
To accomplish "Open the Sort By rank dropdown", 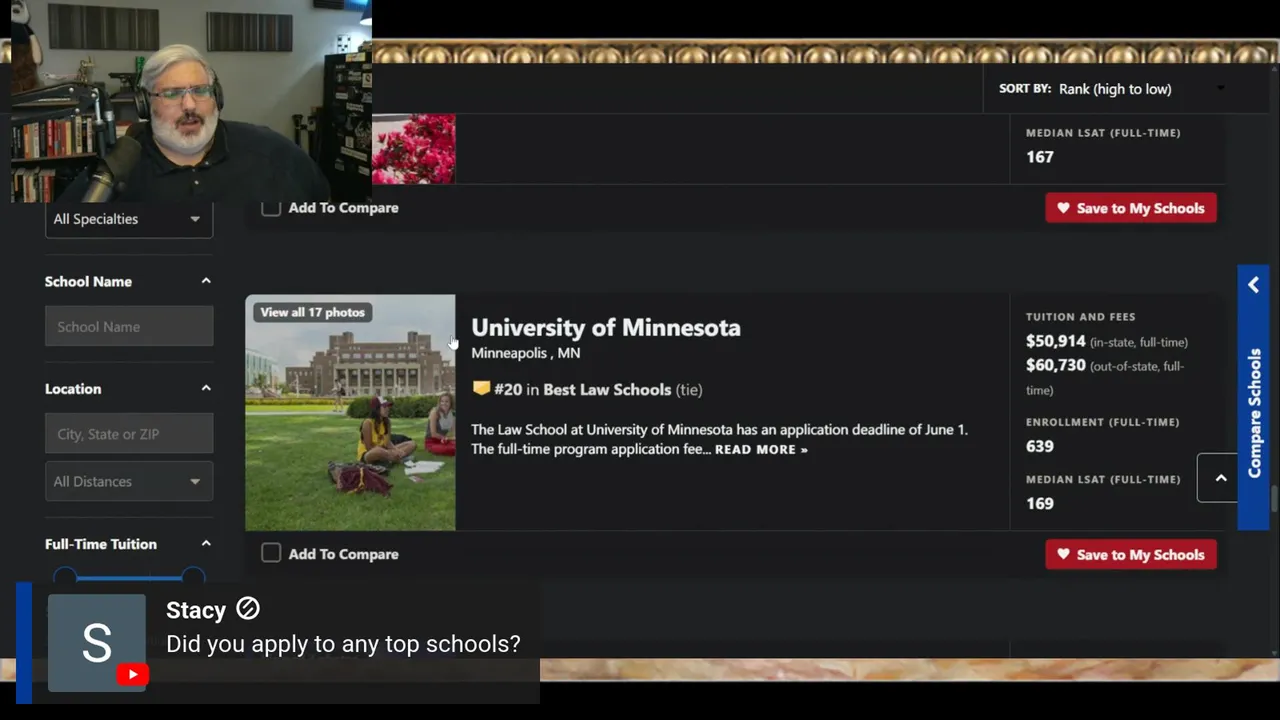I will pyautogui.click(x=1140, y=89).
